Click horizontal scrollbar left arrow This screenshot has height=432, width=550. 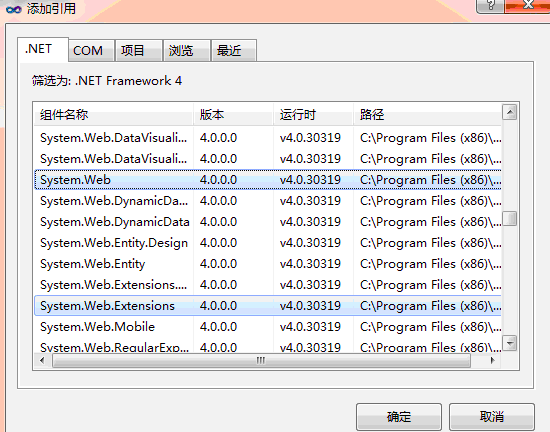(x=42, y=360)
